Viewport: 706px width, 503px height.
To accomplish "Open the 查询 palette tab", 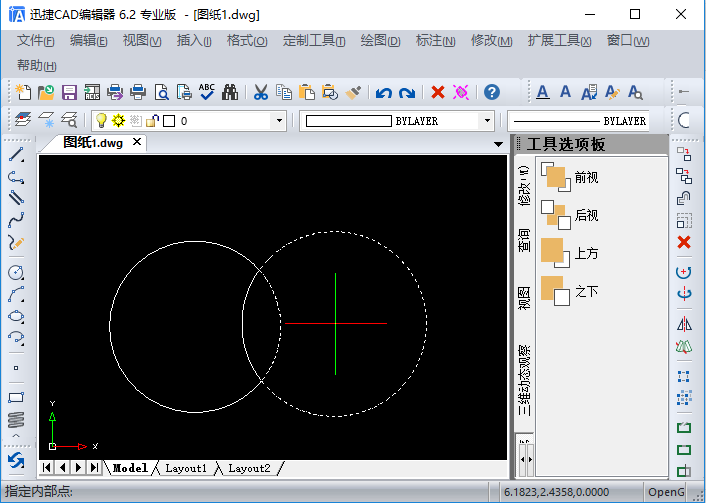I will [x=524, y=240].
